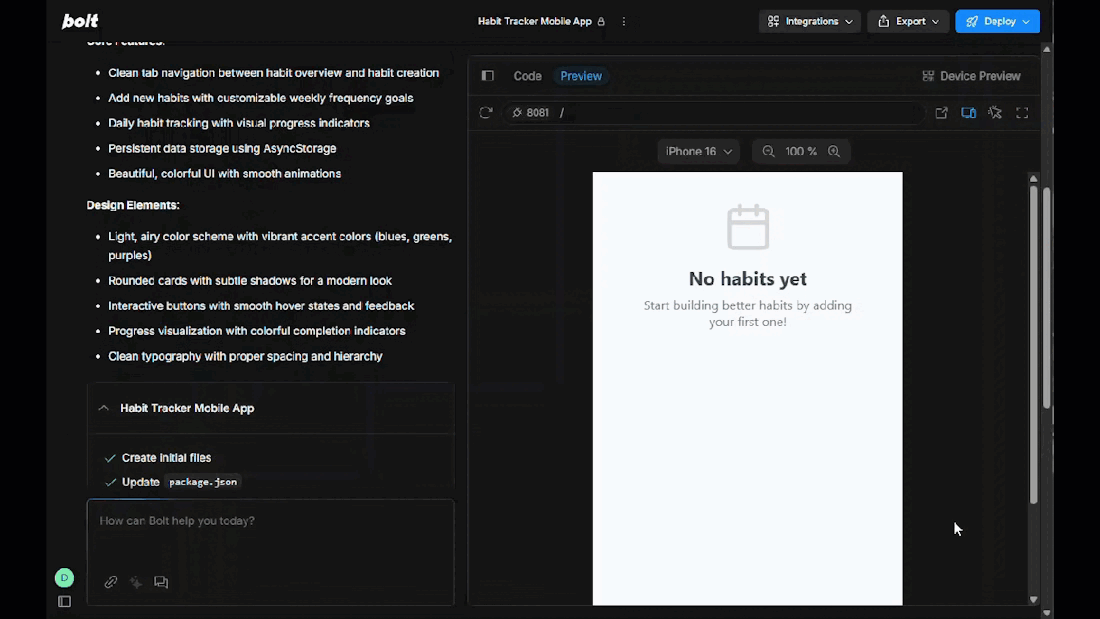1100x619 pixels.
Task: Click 'Persistent data storage using AsyncStorage' bullet
Action: [x=222, y=148]
